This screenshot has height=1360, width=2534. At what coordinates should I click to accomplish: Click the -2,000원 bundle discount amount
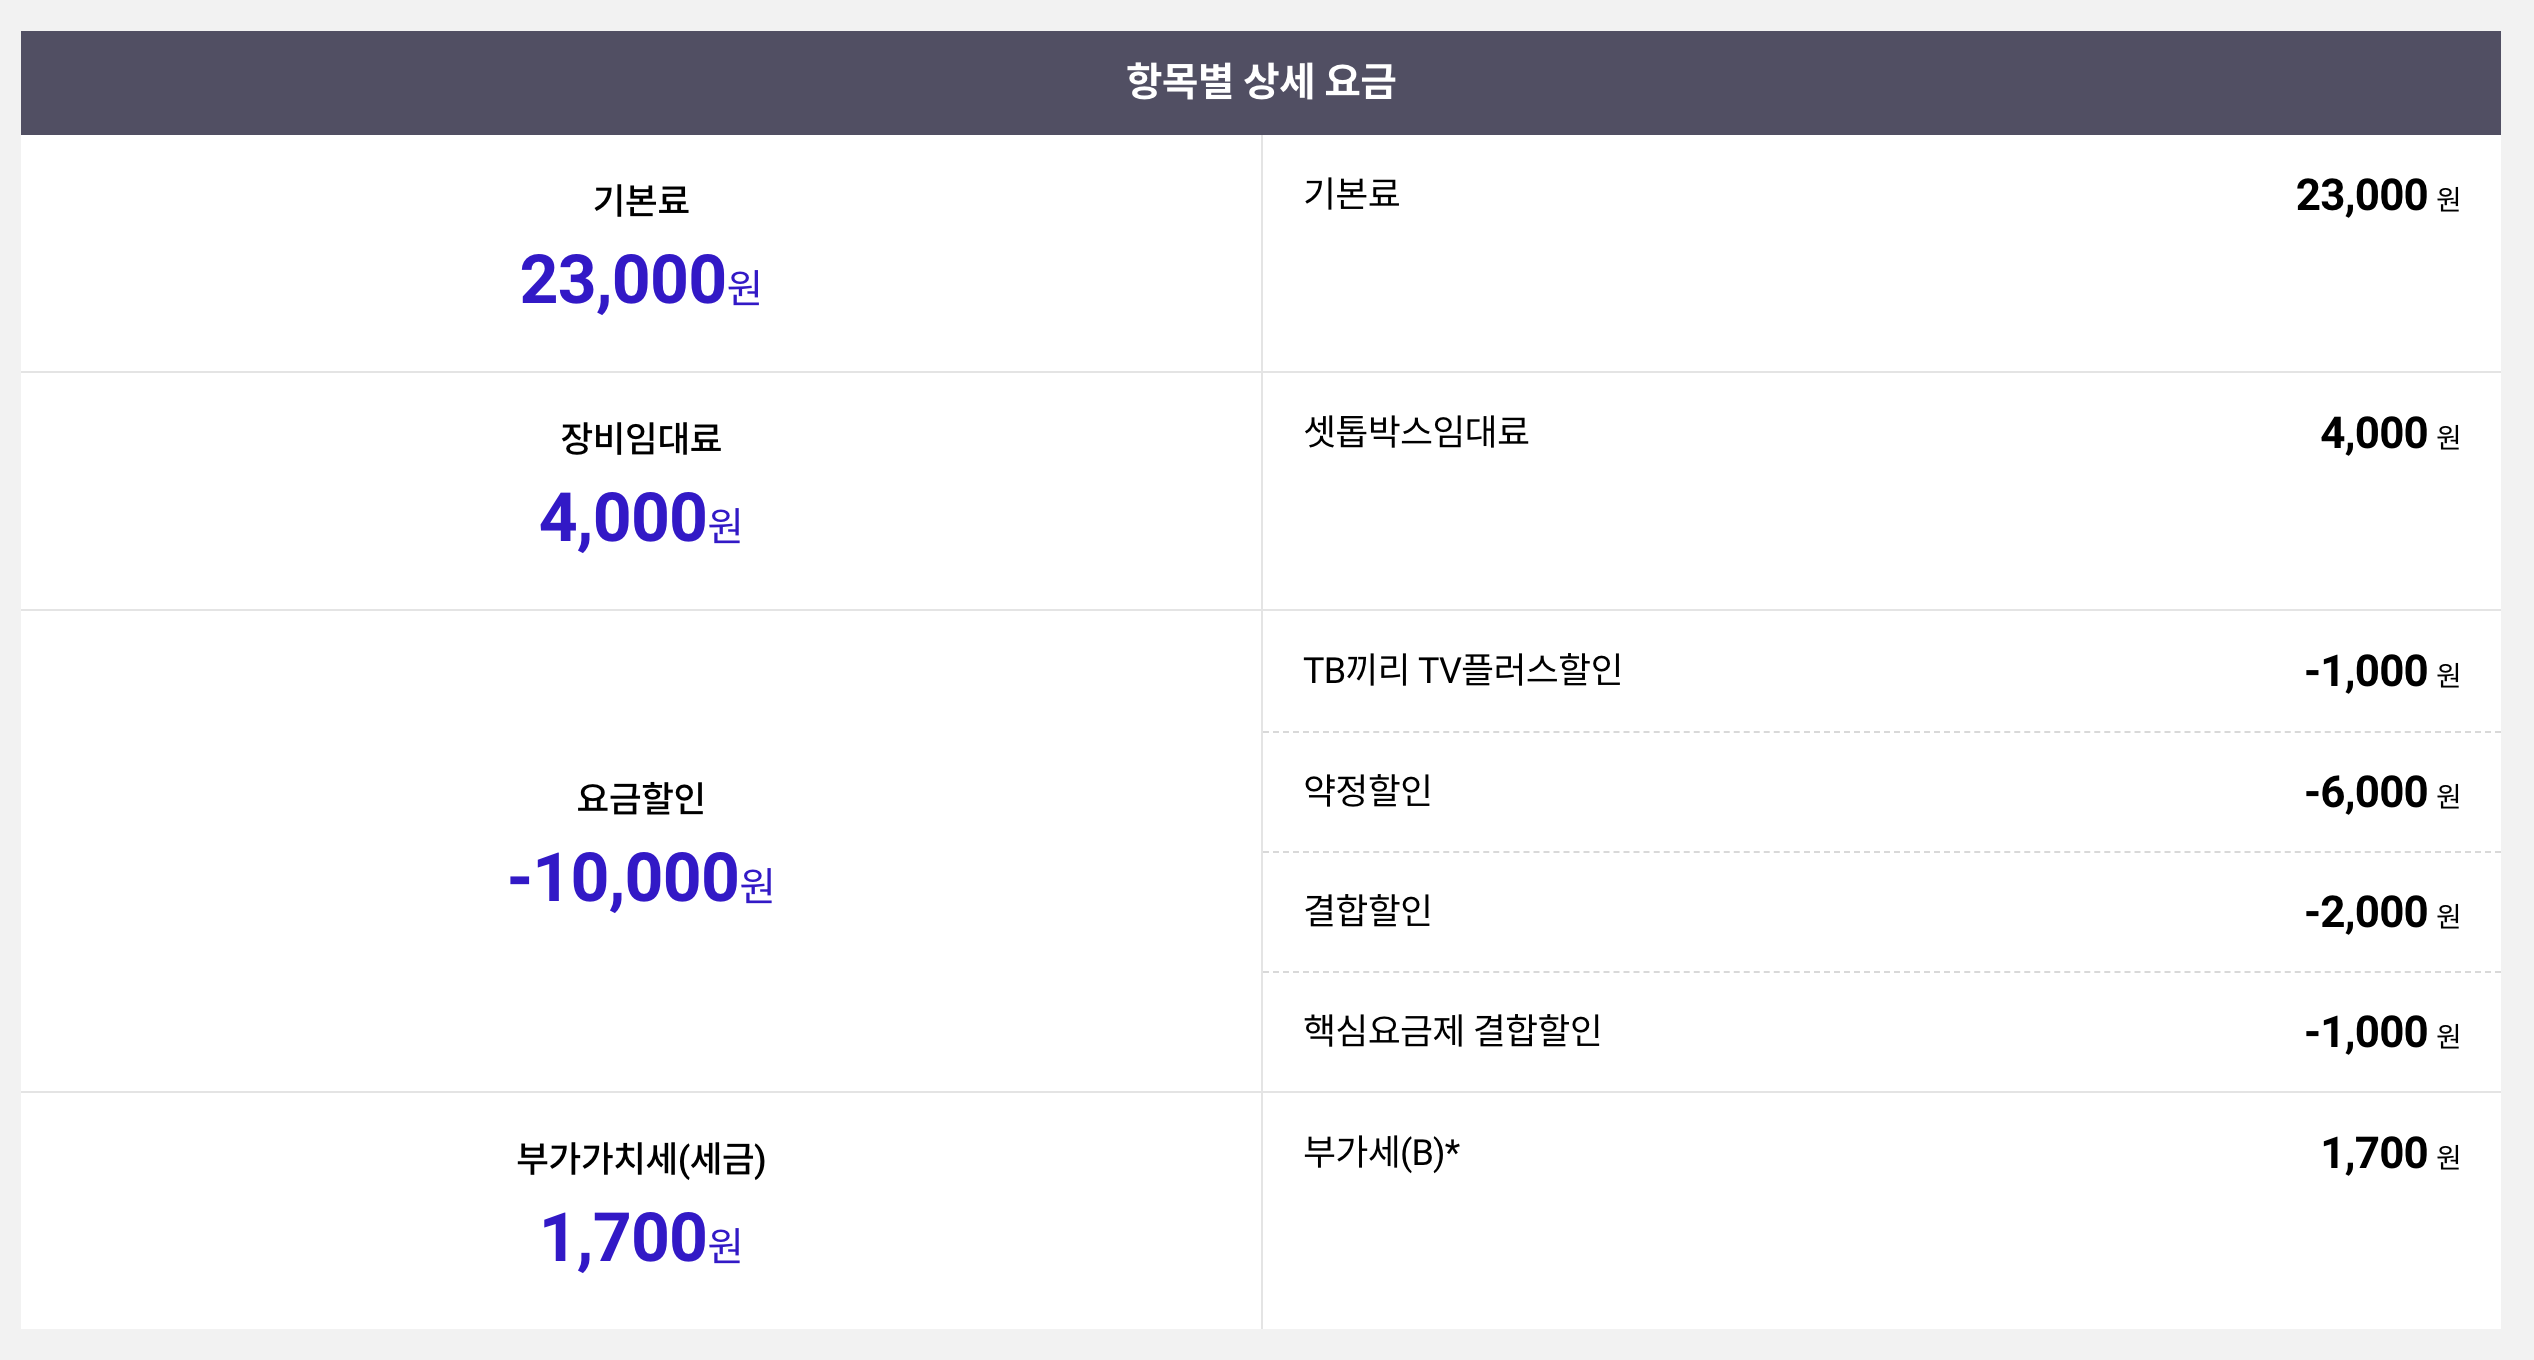(2380, 913)
